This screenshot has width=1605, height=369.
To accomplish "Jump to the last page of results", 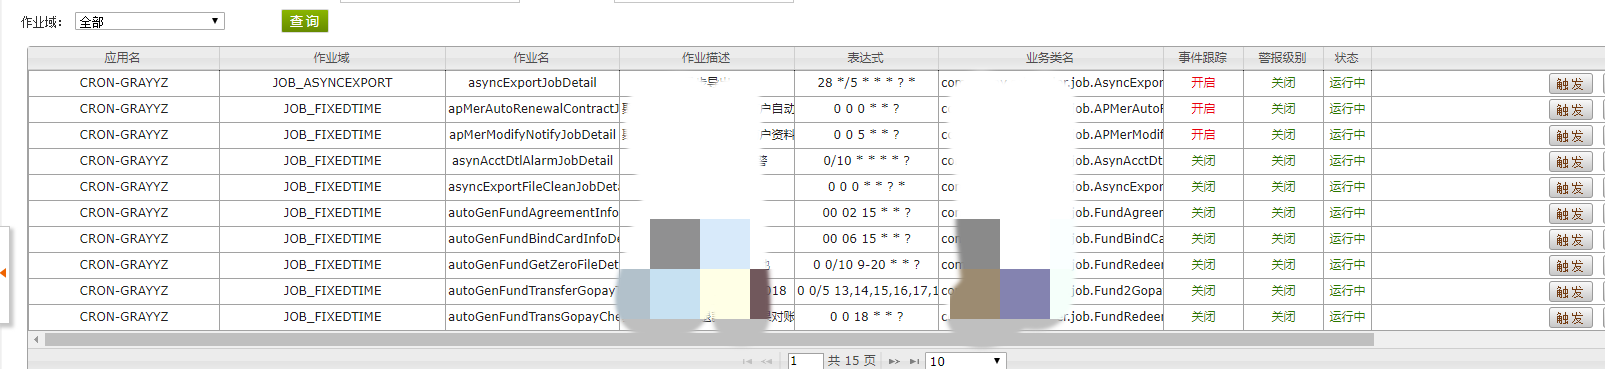I will [914, 361].
